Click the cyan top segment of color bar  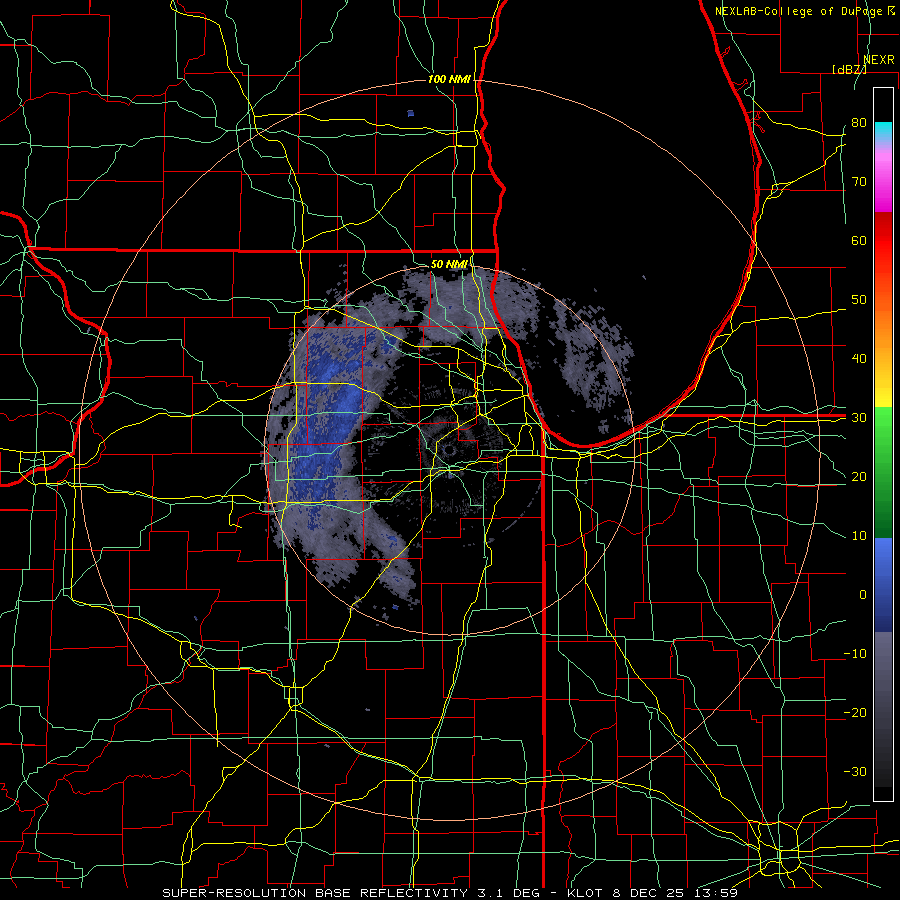[x=883, y=131]
